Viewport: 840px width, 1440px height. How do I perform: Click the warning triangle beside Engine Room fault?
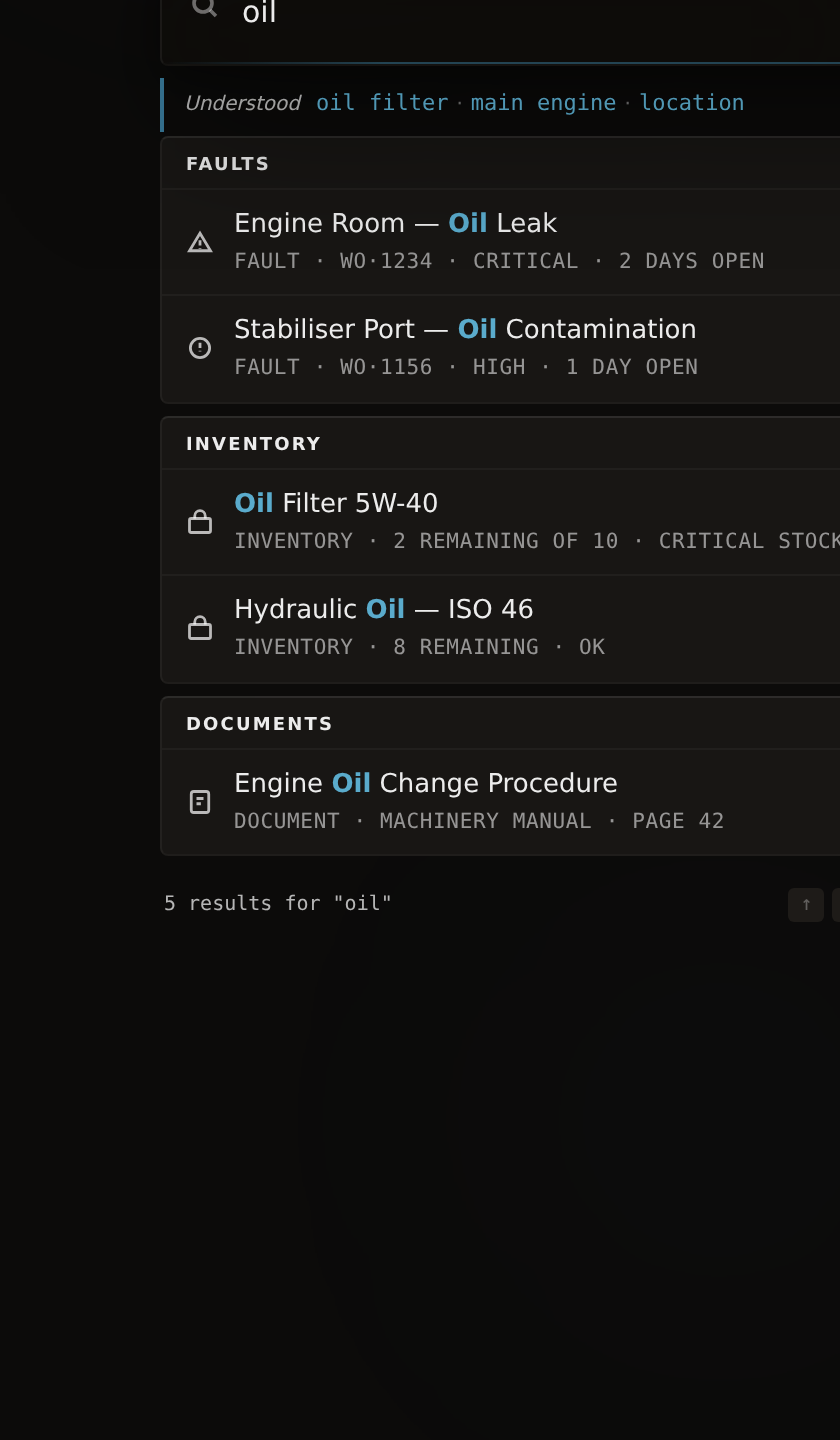(x=201, y=241)
